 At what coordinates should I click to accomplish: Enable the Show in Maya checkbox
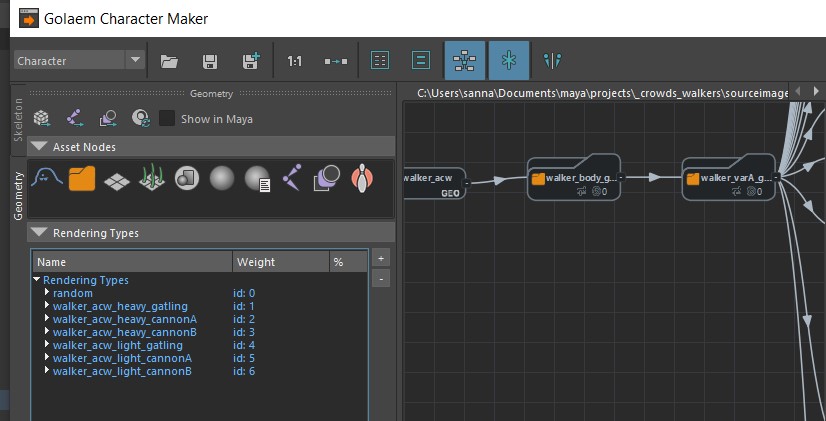tap(167, 119)
